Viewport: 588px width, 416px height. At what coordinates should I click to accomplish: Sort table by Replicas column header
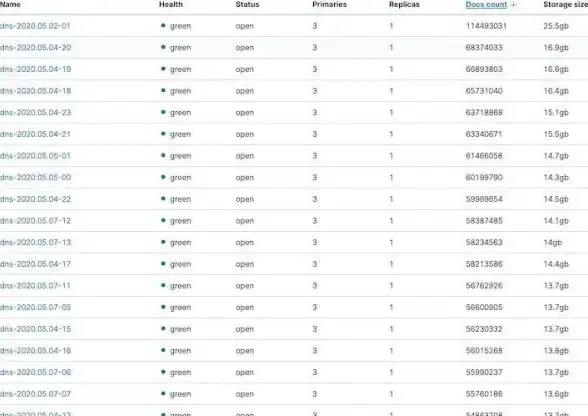click(404, 5)
